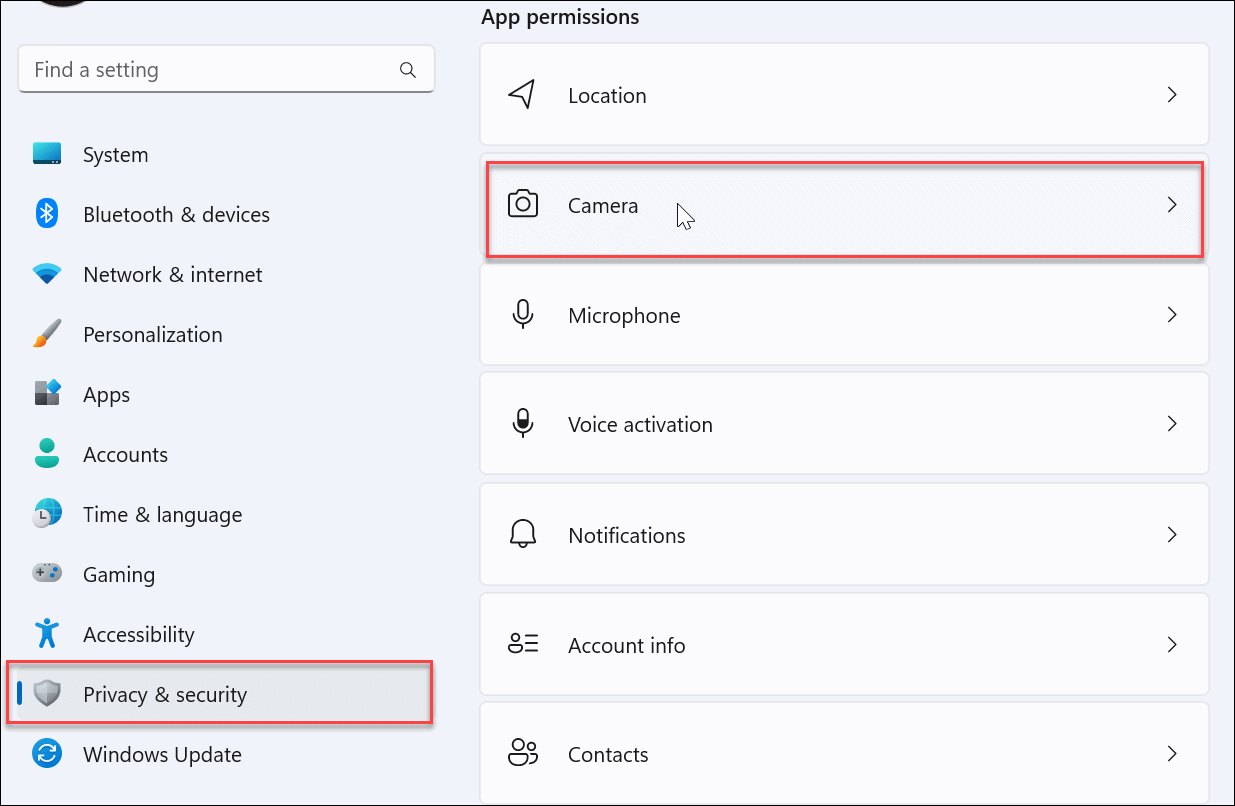
Task: Select the System display icon
Action: pos(47,154)
